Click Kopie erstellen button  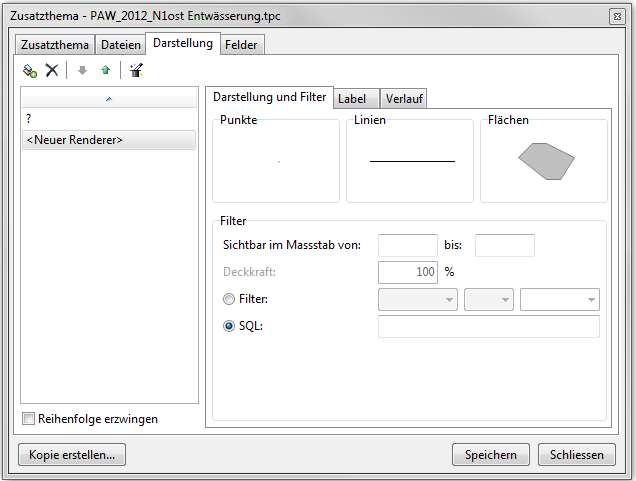[x=72, y=455]
